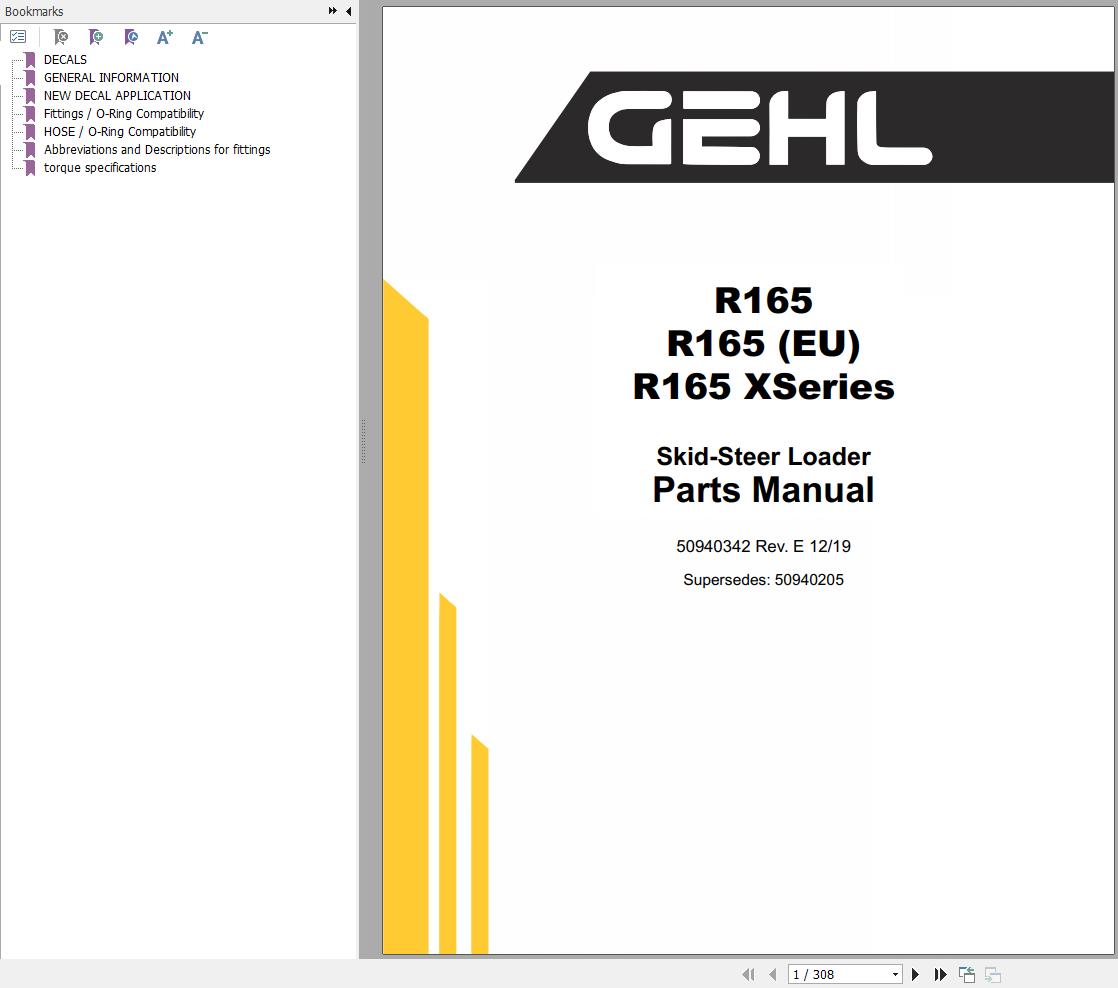Open the DECALS bookmark
Viewport: 1118px width, 988px height.
65,60
